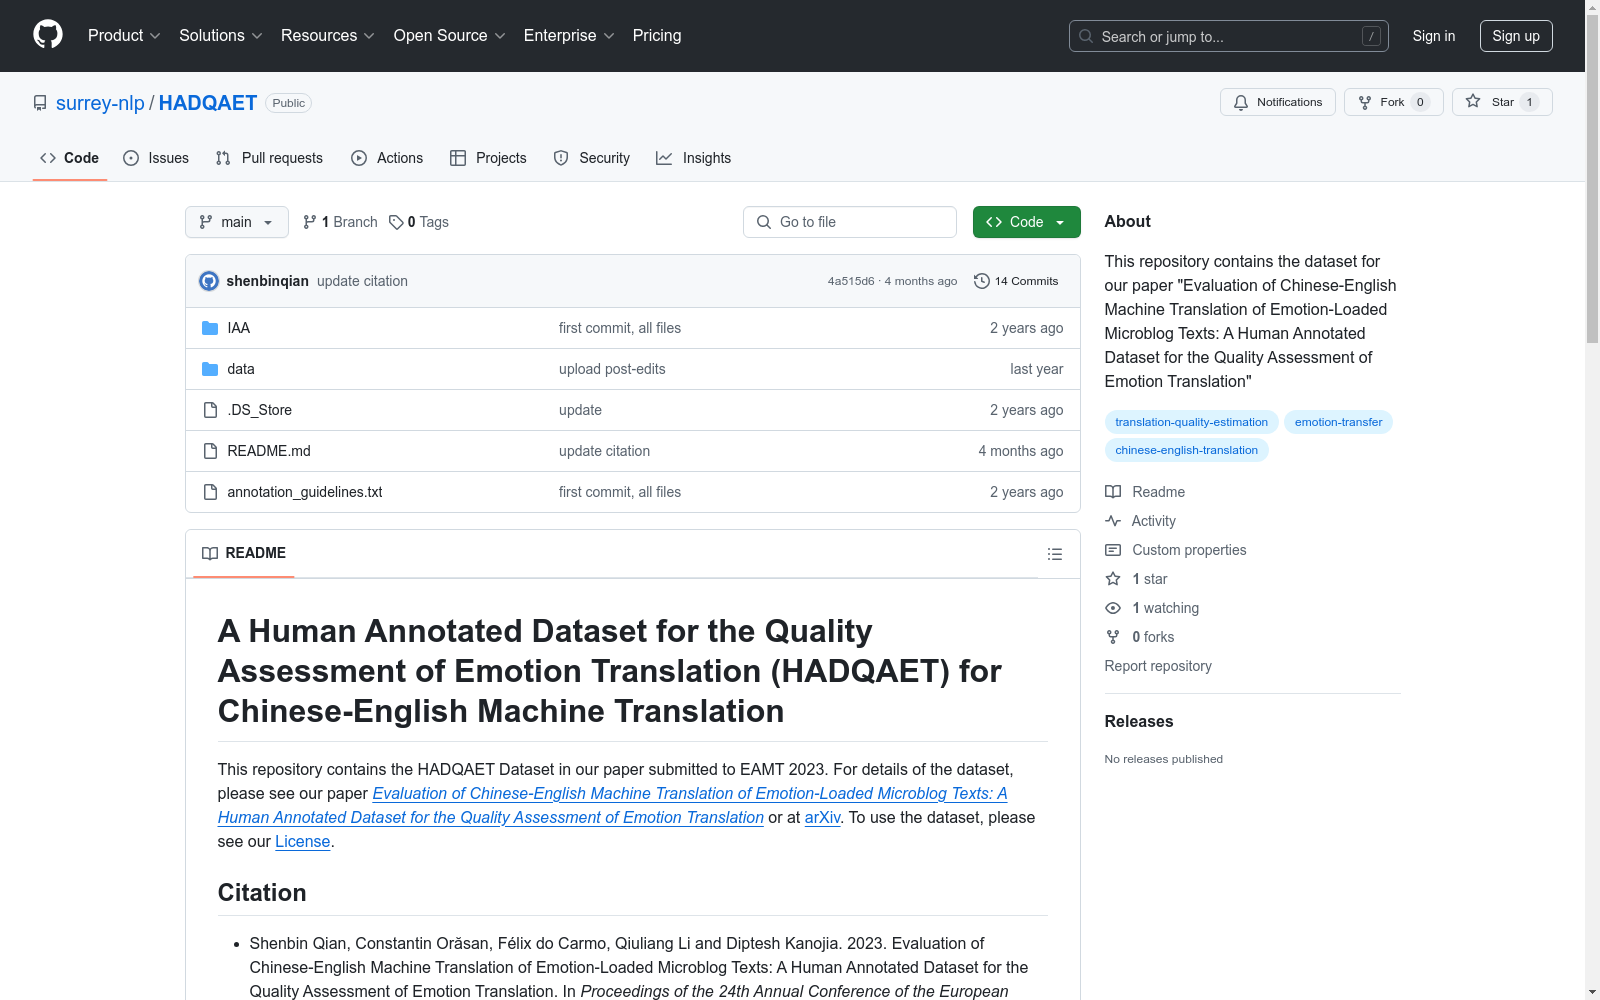
Task: Open the surrey-nlp owner page
Action: click(100, 103)
